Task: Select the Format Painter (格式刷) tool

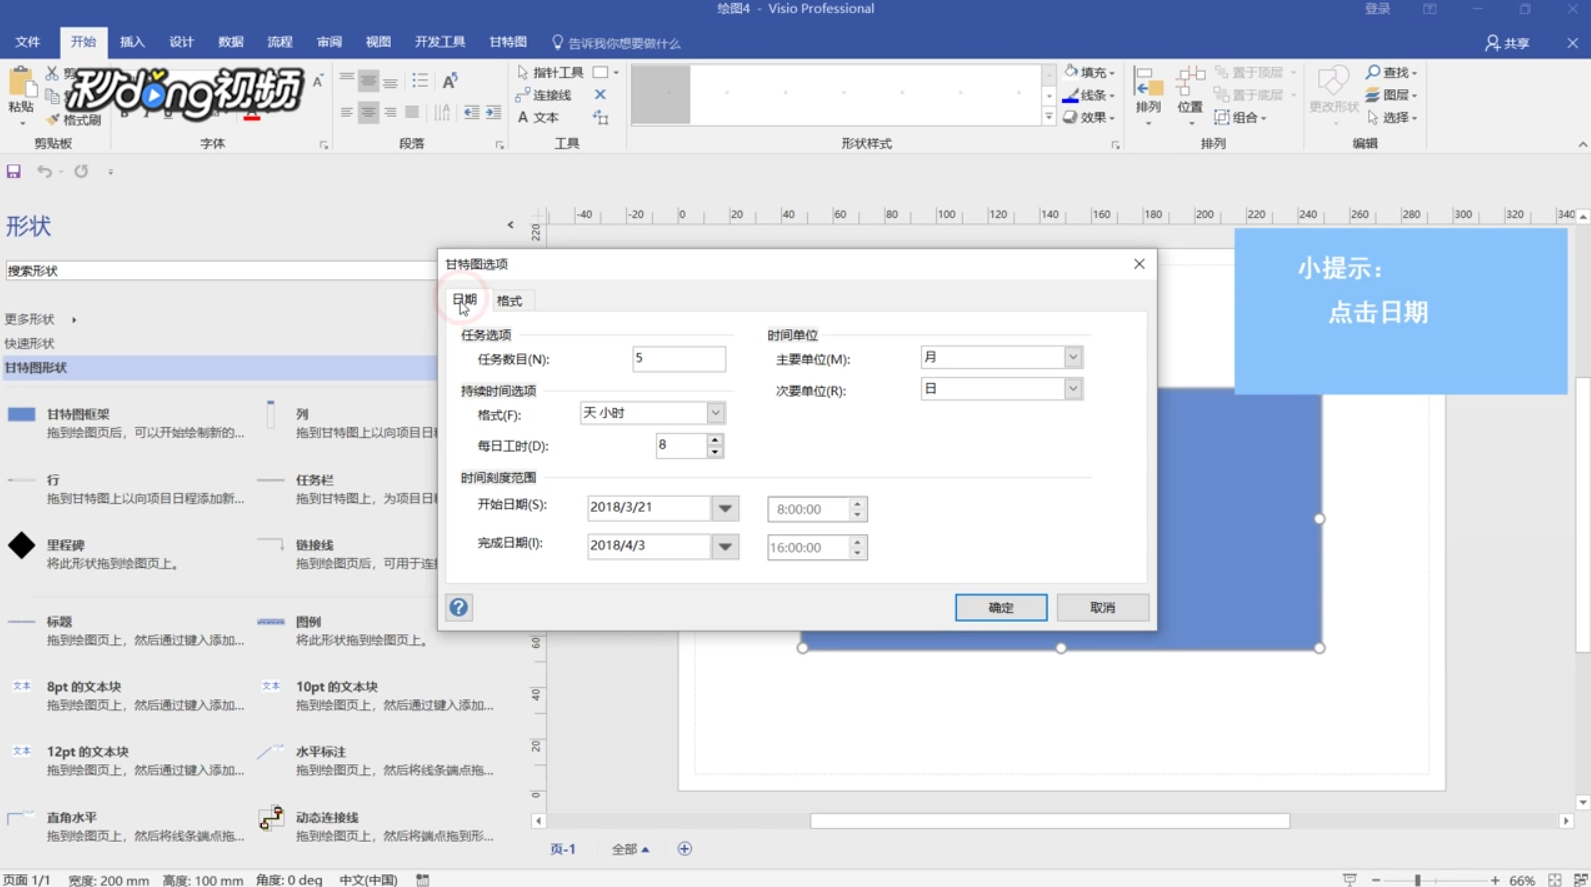Action: tap(74, 120)
